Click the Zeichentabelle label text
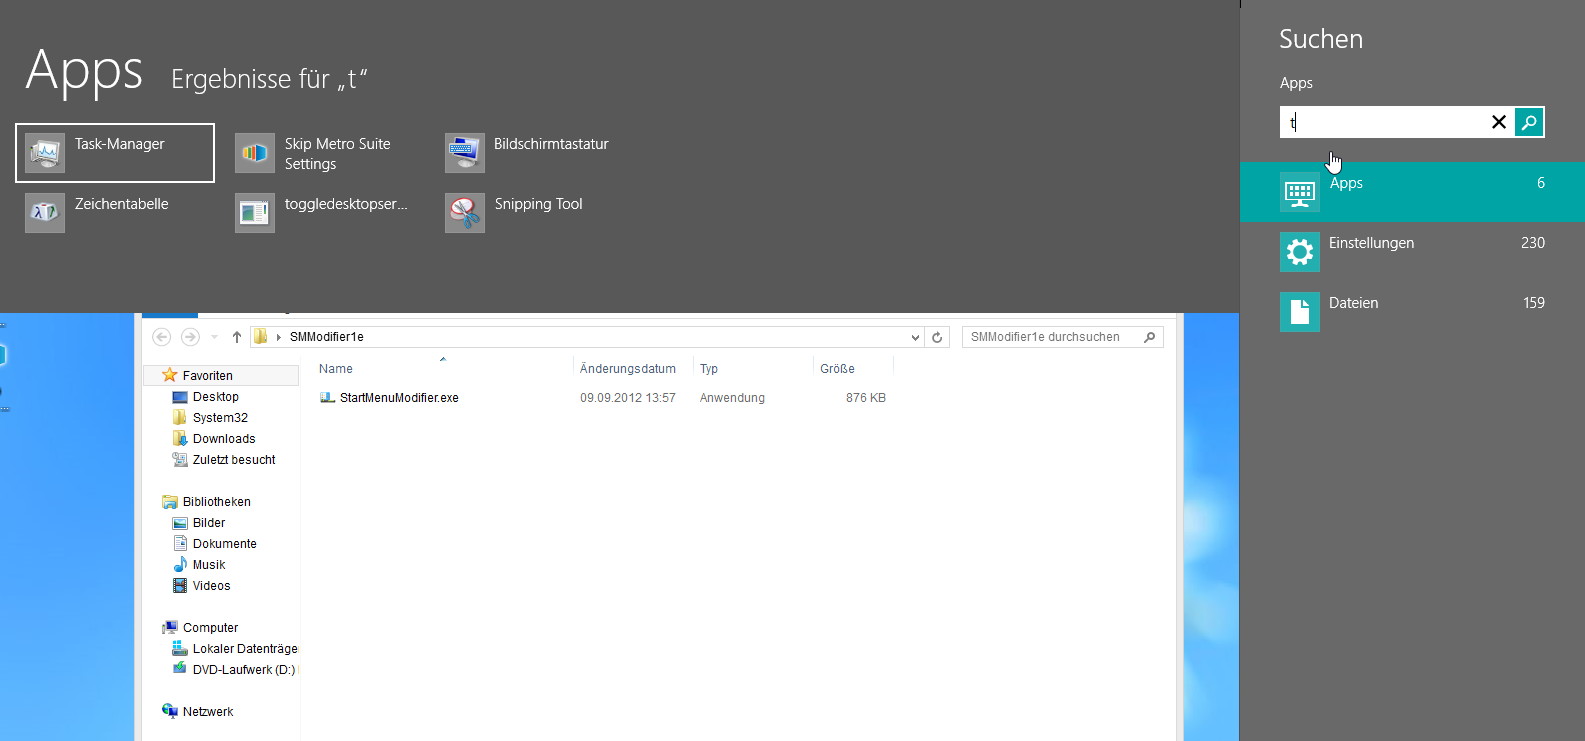The image size is (1585, 741). coord(121,204)
